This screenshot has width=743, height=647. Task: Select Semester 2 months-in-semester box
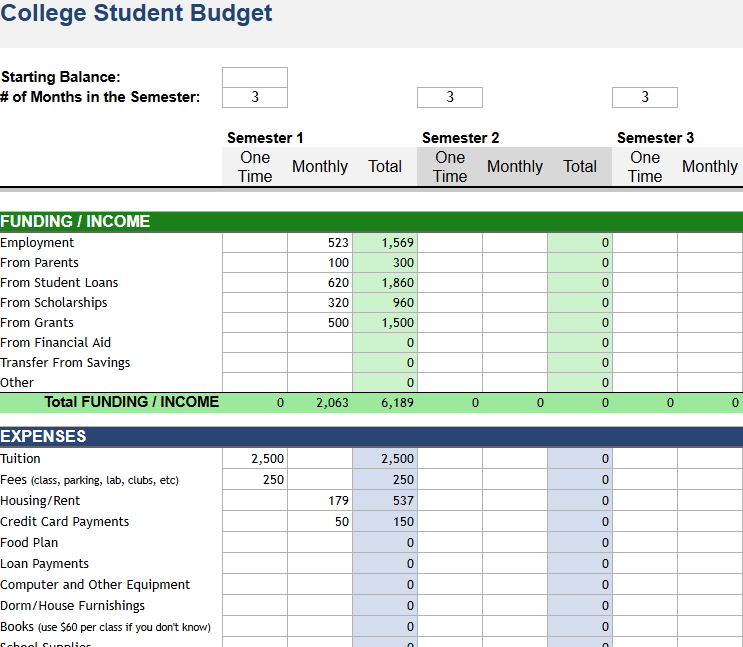click(x=450, y=97)
